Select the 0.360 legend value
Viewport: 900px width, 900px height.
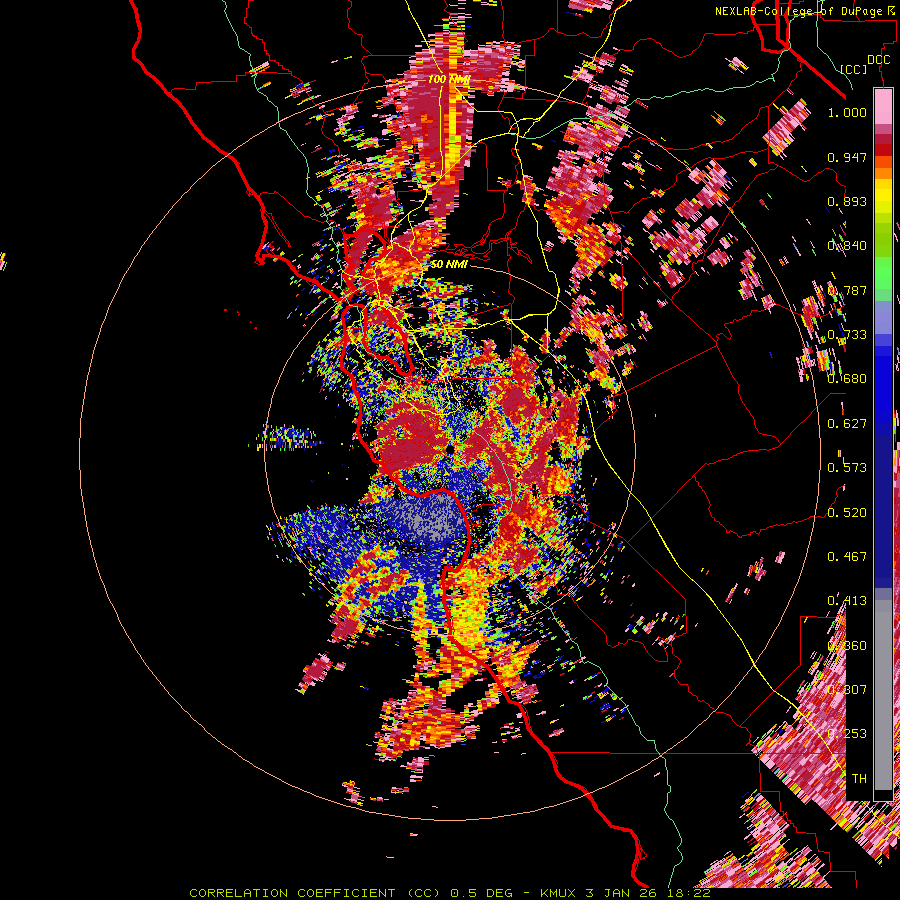tap(847, 646)
